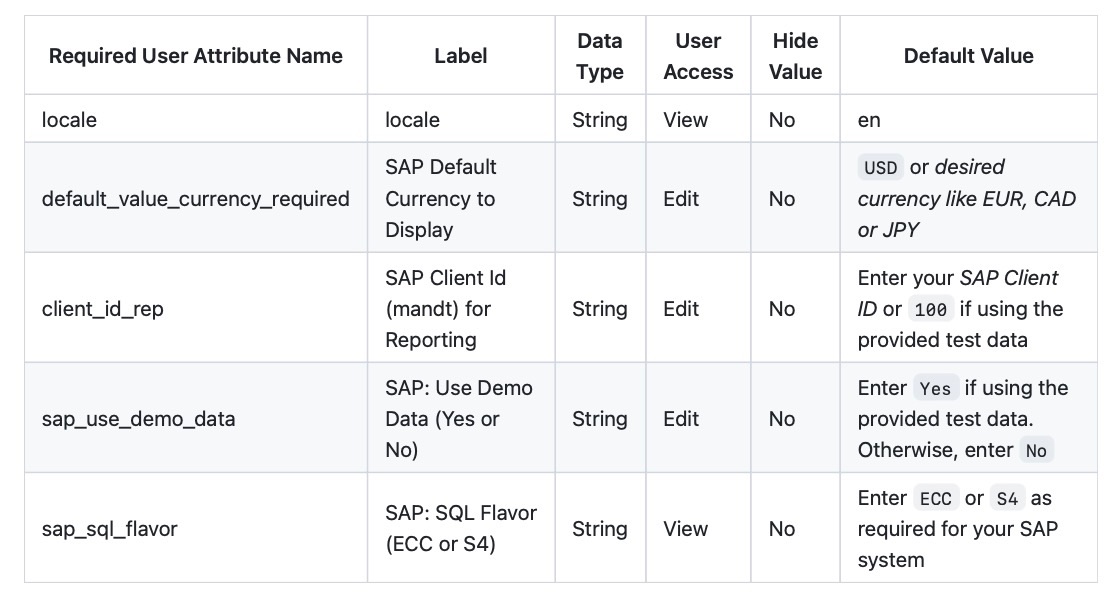Image resolution: width=1118 pixels, height=595 pixels.
Task: Click the 'Default Value' column header
Action: coord(968,56)
